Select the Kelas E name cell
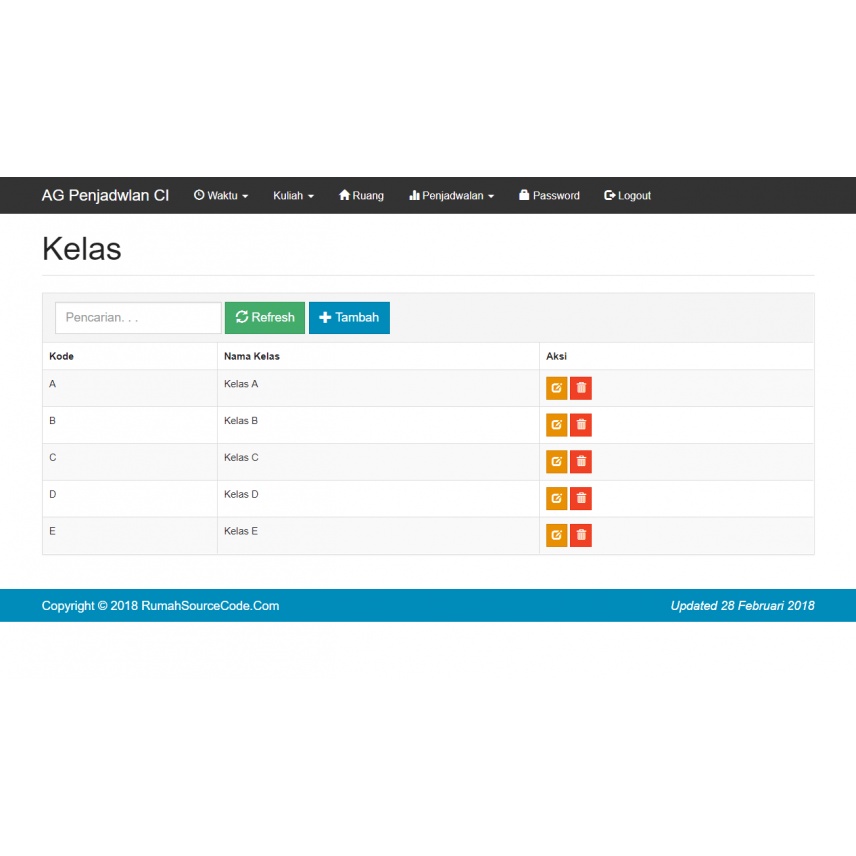The width and height of the screenshot is (856, 856). click(378, 536)
